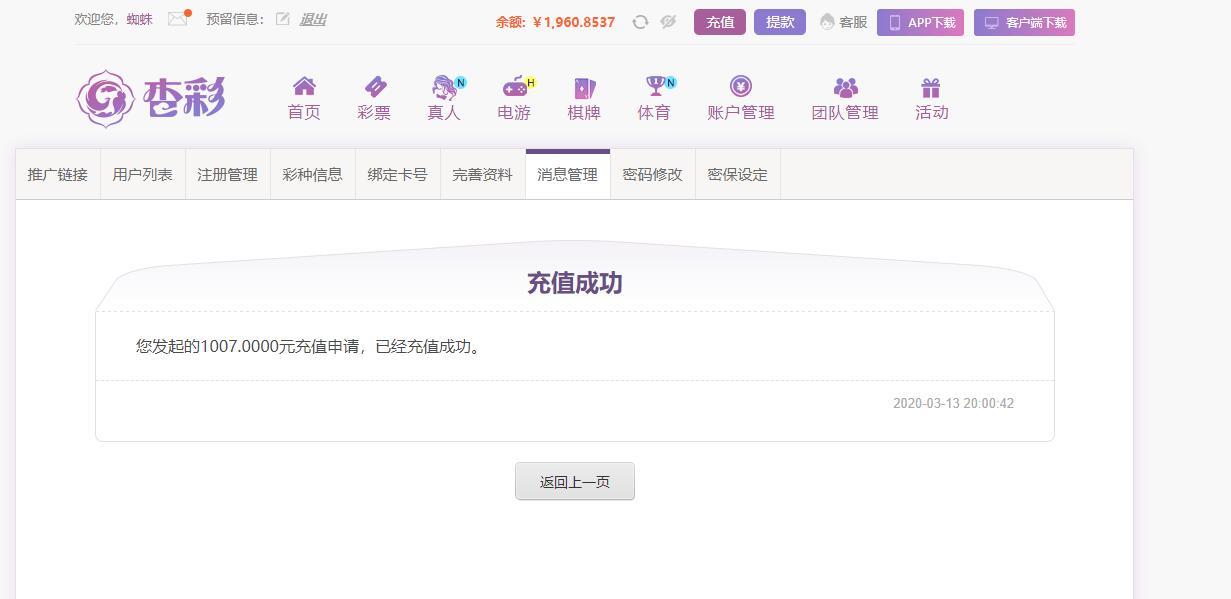
Task: Open 团队管理 via the group icon
Action: pyautogui.click(x=845, y=87)
